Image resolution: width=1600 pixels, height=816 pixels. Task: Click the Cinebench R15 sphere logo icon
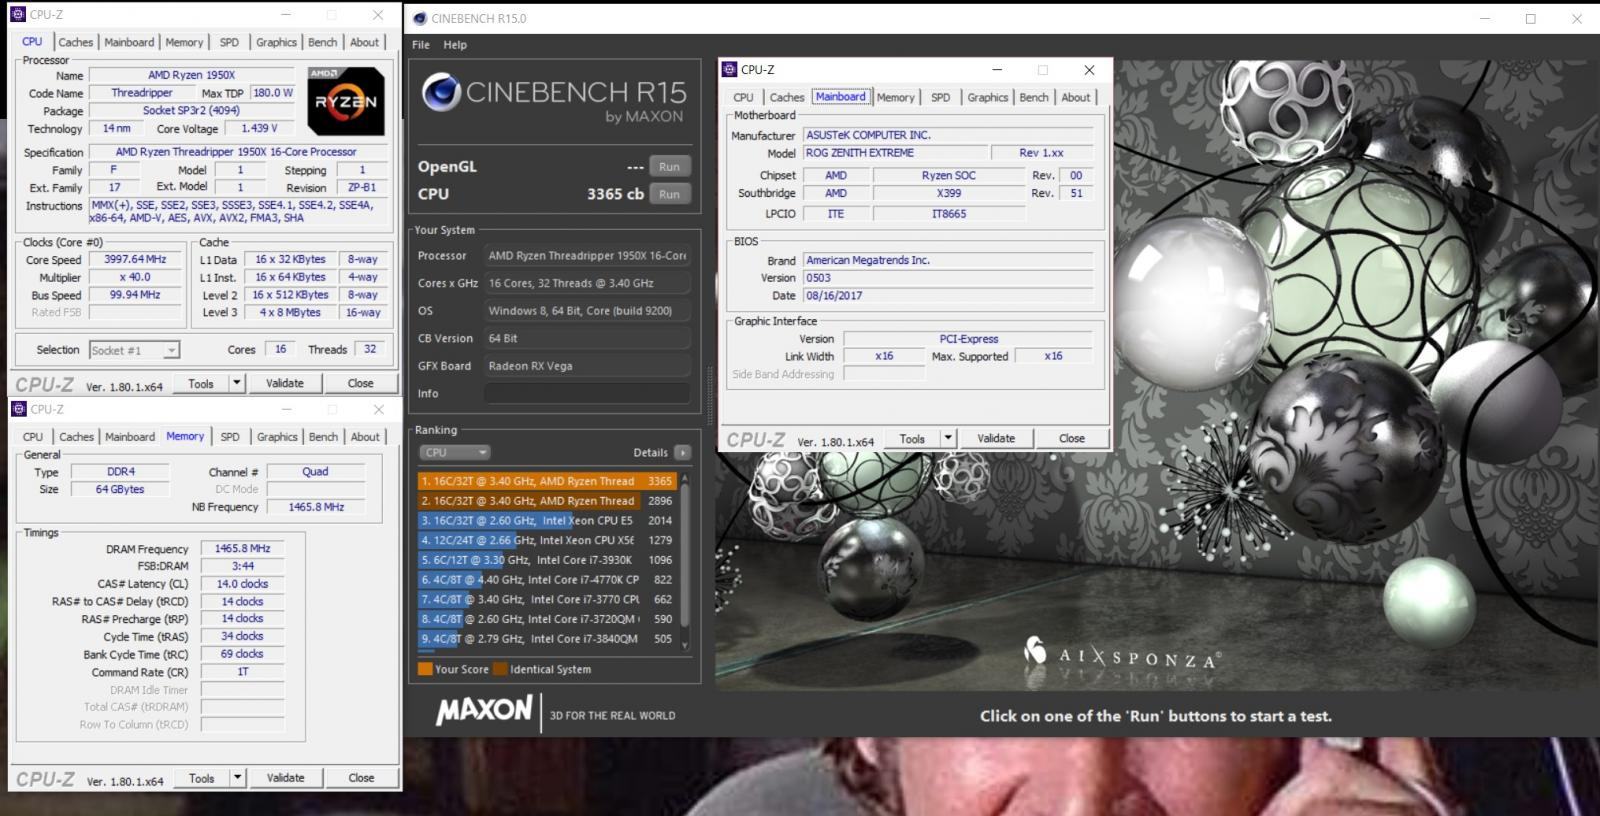(x=440, y=92)
